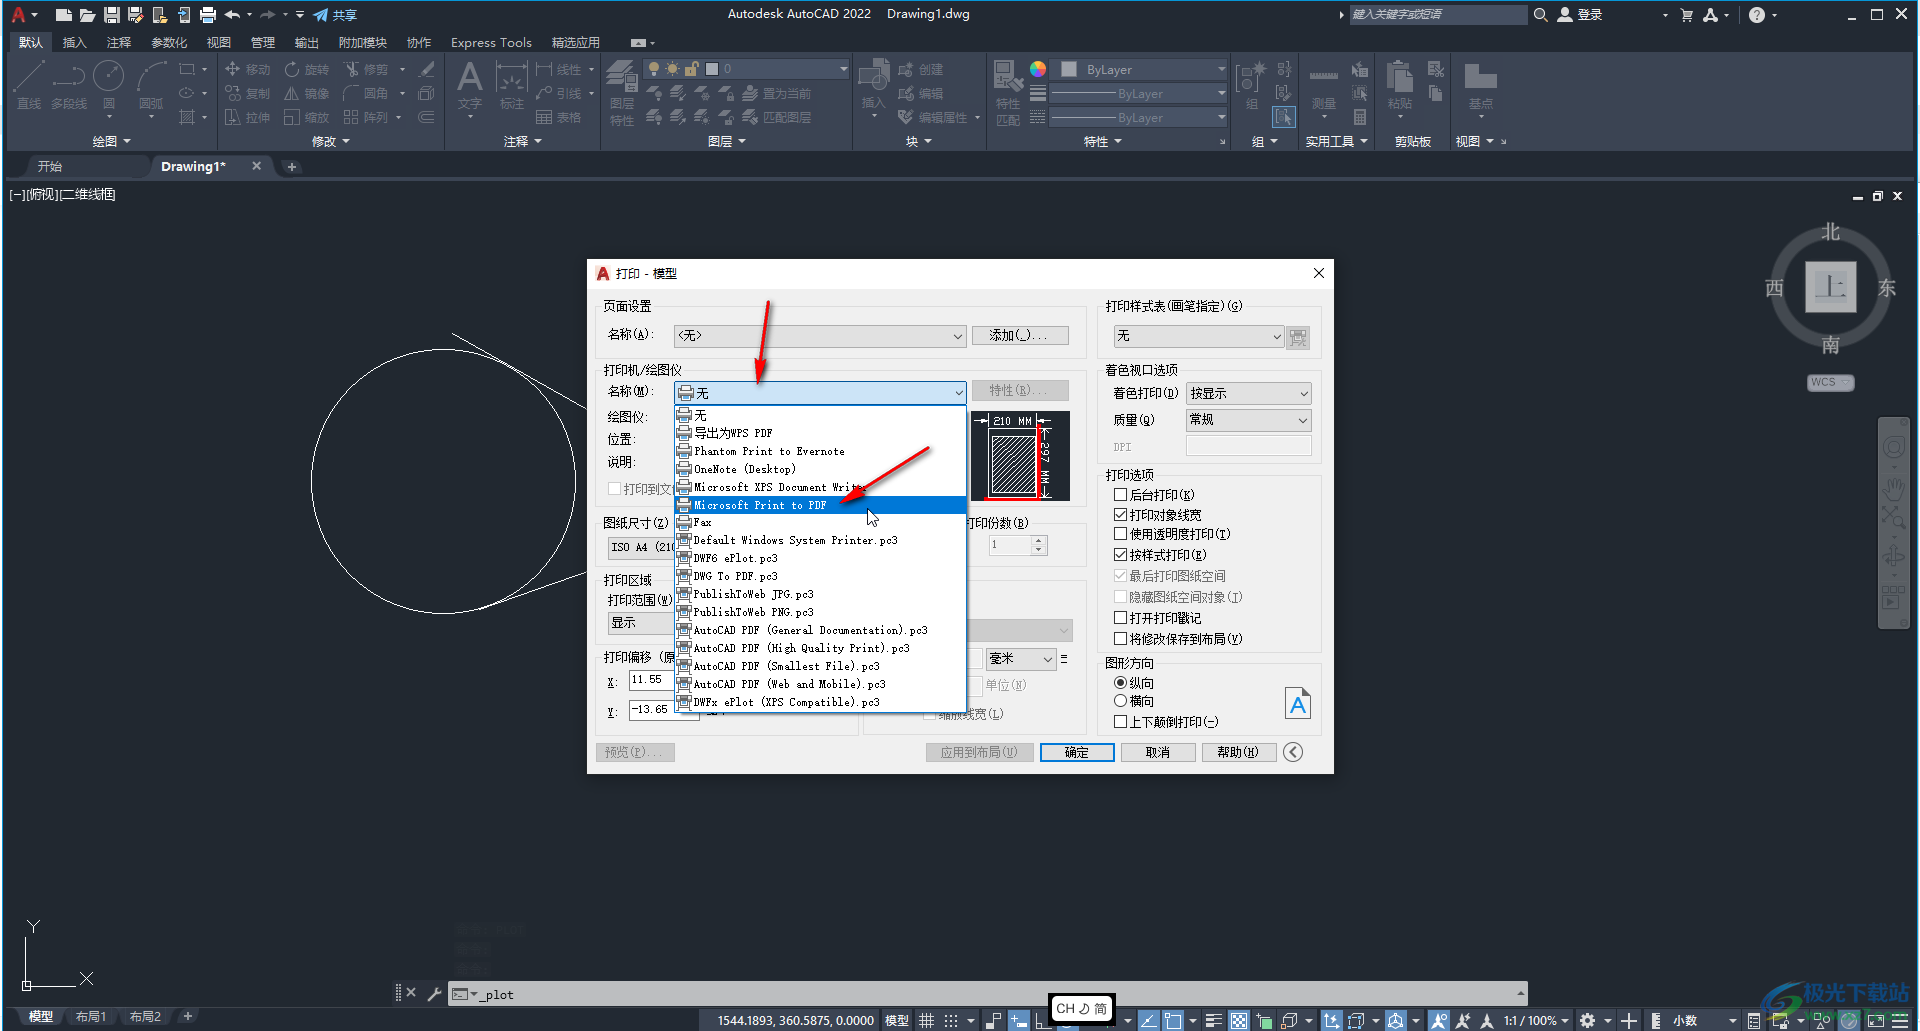Choose DWG To PDF.pc3 from printer list

[820, 577]
